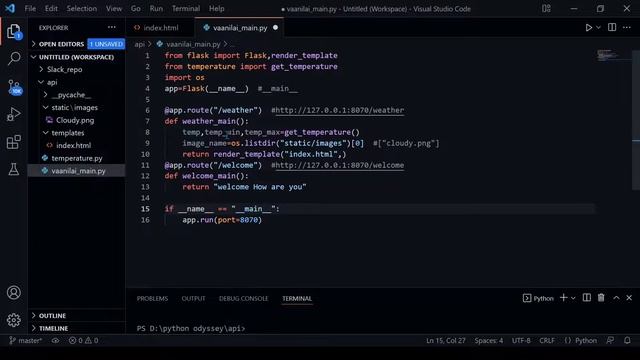
Task: Create a new terminal with plus icon
Action: (563, 298)
